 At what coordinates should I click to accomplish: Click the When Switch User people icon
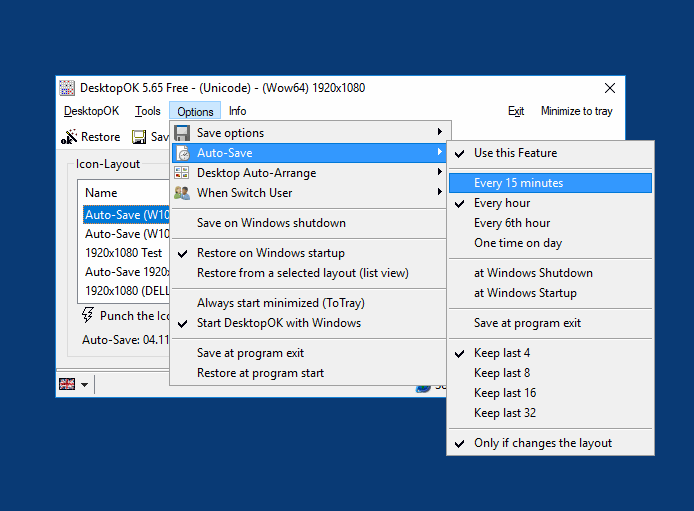182,193
